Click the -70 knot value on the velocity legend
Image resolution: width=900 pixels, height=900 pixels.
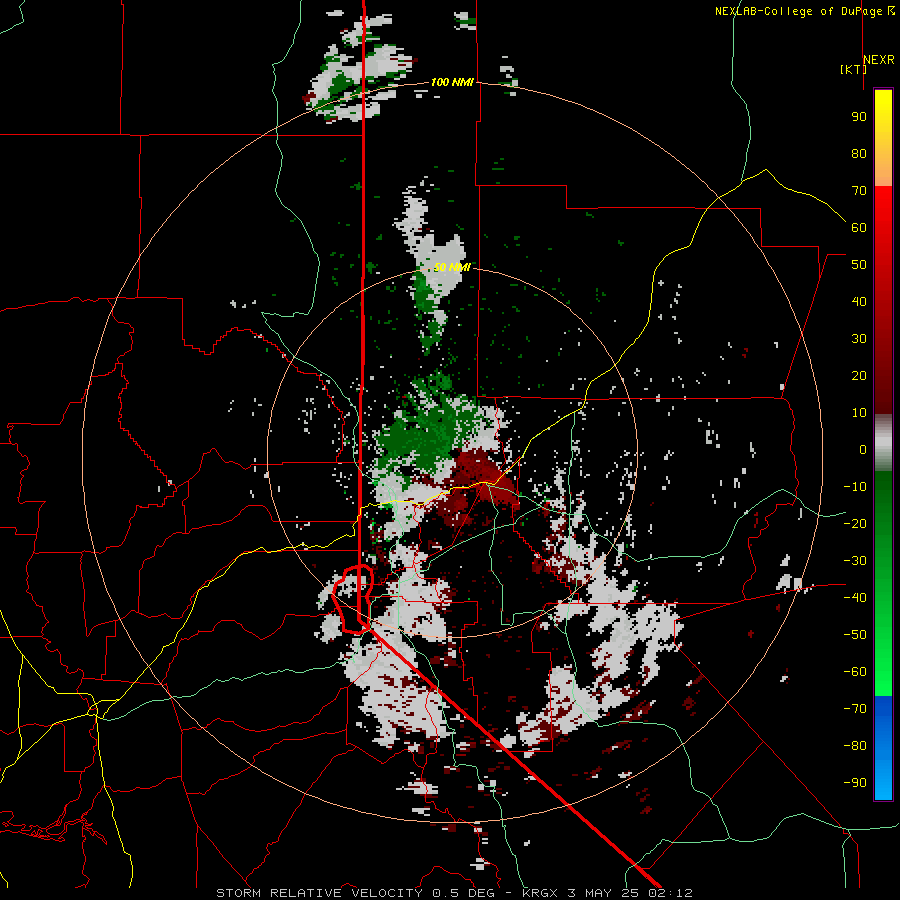click(855, 709)
